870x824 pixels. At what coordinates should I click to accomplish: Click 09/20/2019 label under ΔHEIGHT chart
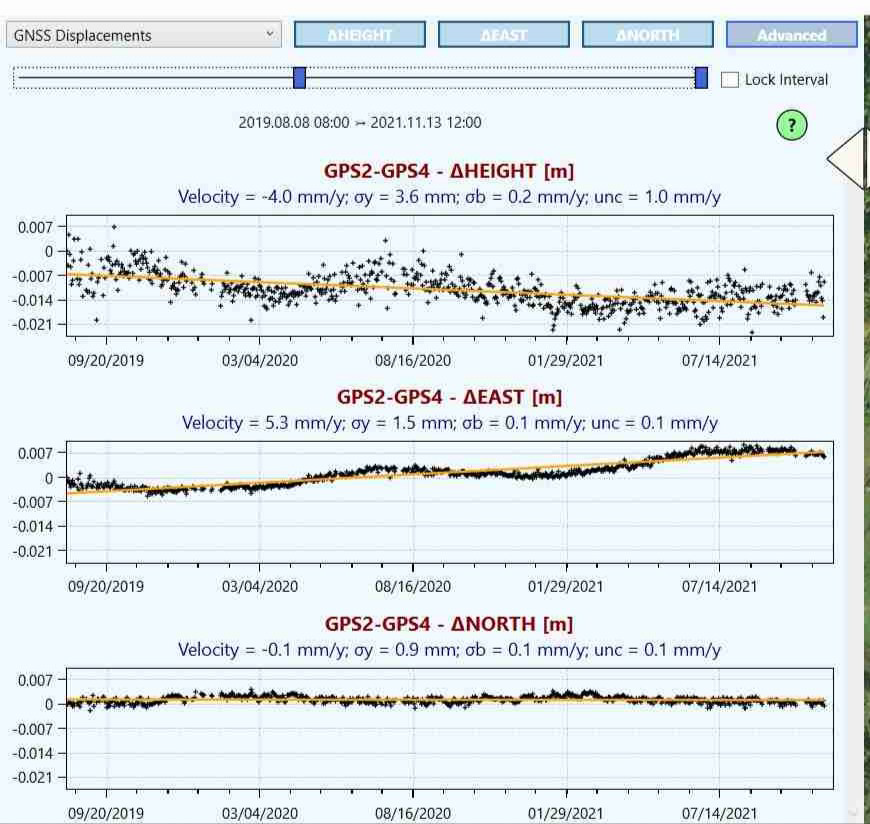point(105,361)
